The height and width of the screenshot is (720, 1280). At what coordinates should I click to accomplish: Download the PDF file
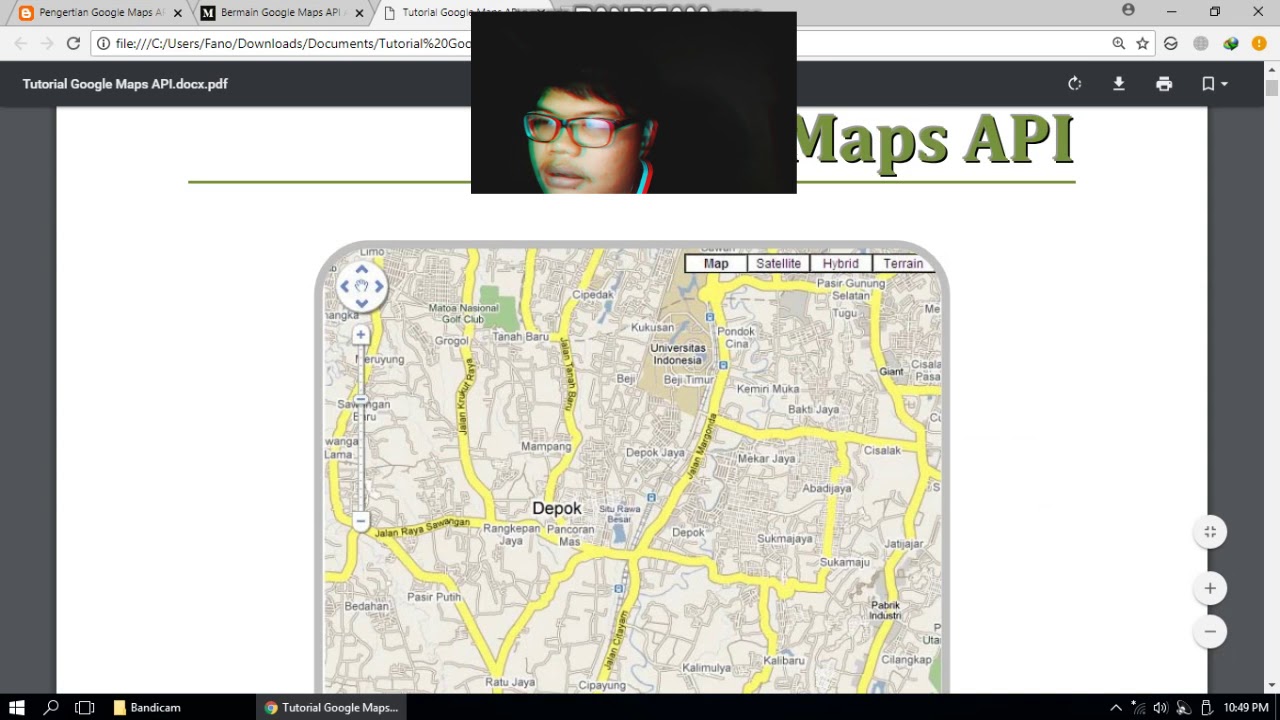coord(1119,84)
